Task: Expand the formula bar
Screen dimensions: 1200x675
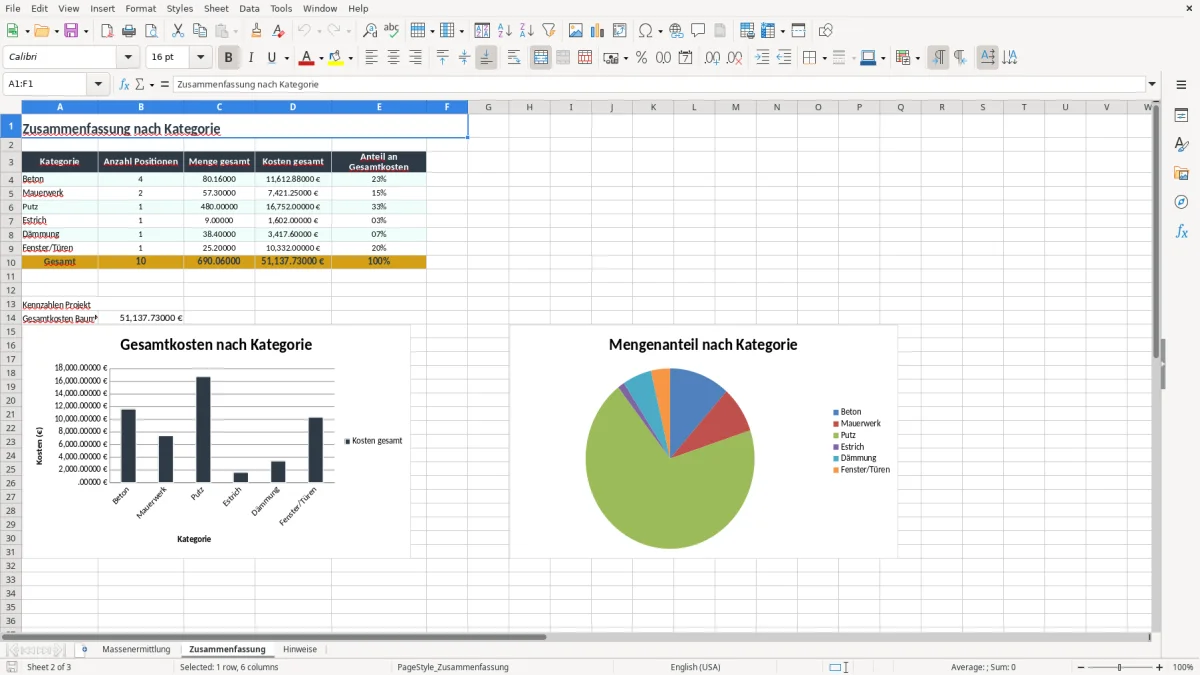Action: click(x=1152, y=85)
